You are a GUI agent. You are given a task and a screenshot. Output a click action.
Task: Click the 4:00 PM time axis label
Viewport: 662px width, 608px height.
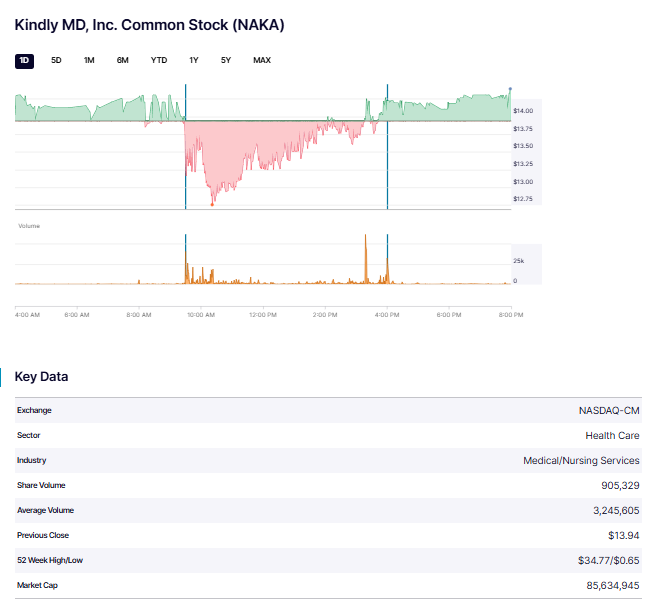pos(387,315)
